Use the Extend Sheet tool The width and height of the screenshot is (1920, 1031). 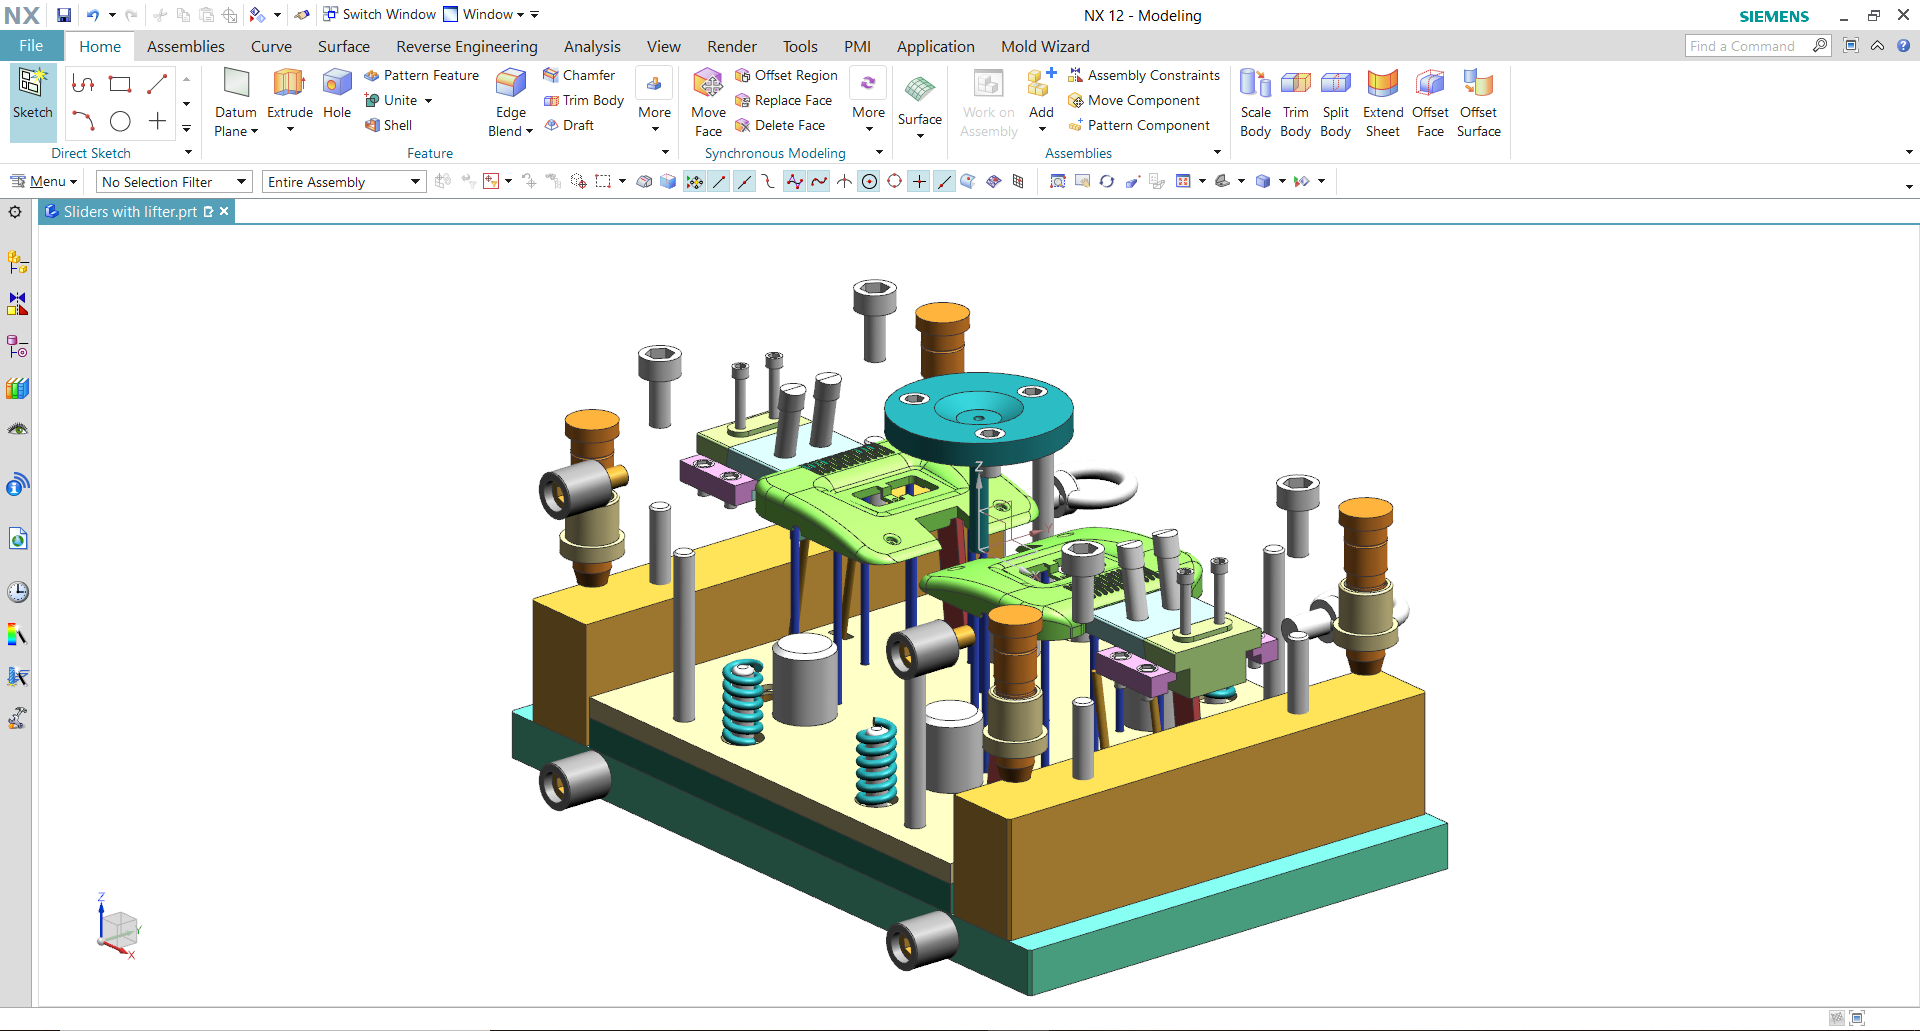[x=1383, y=103]
